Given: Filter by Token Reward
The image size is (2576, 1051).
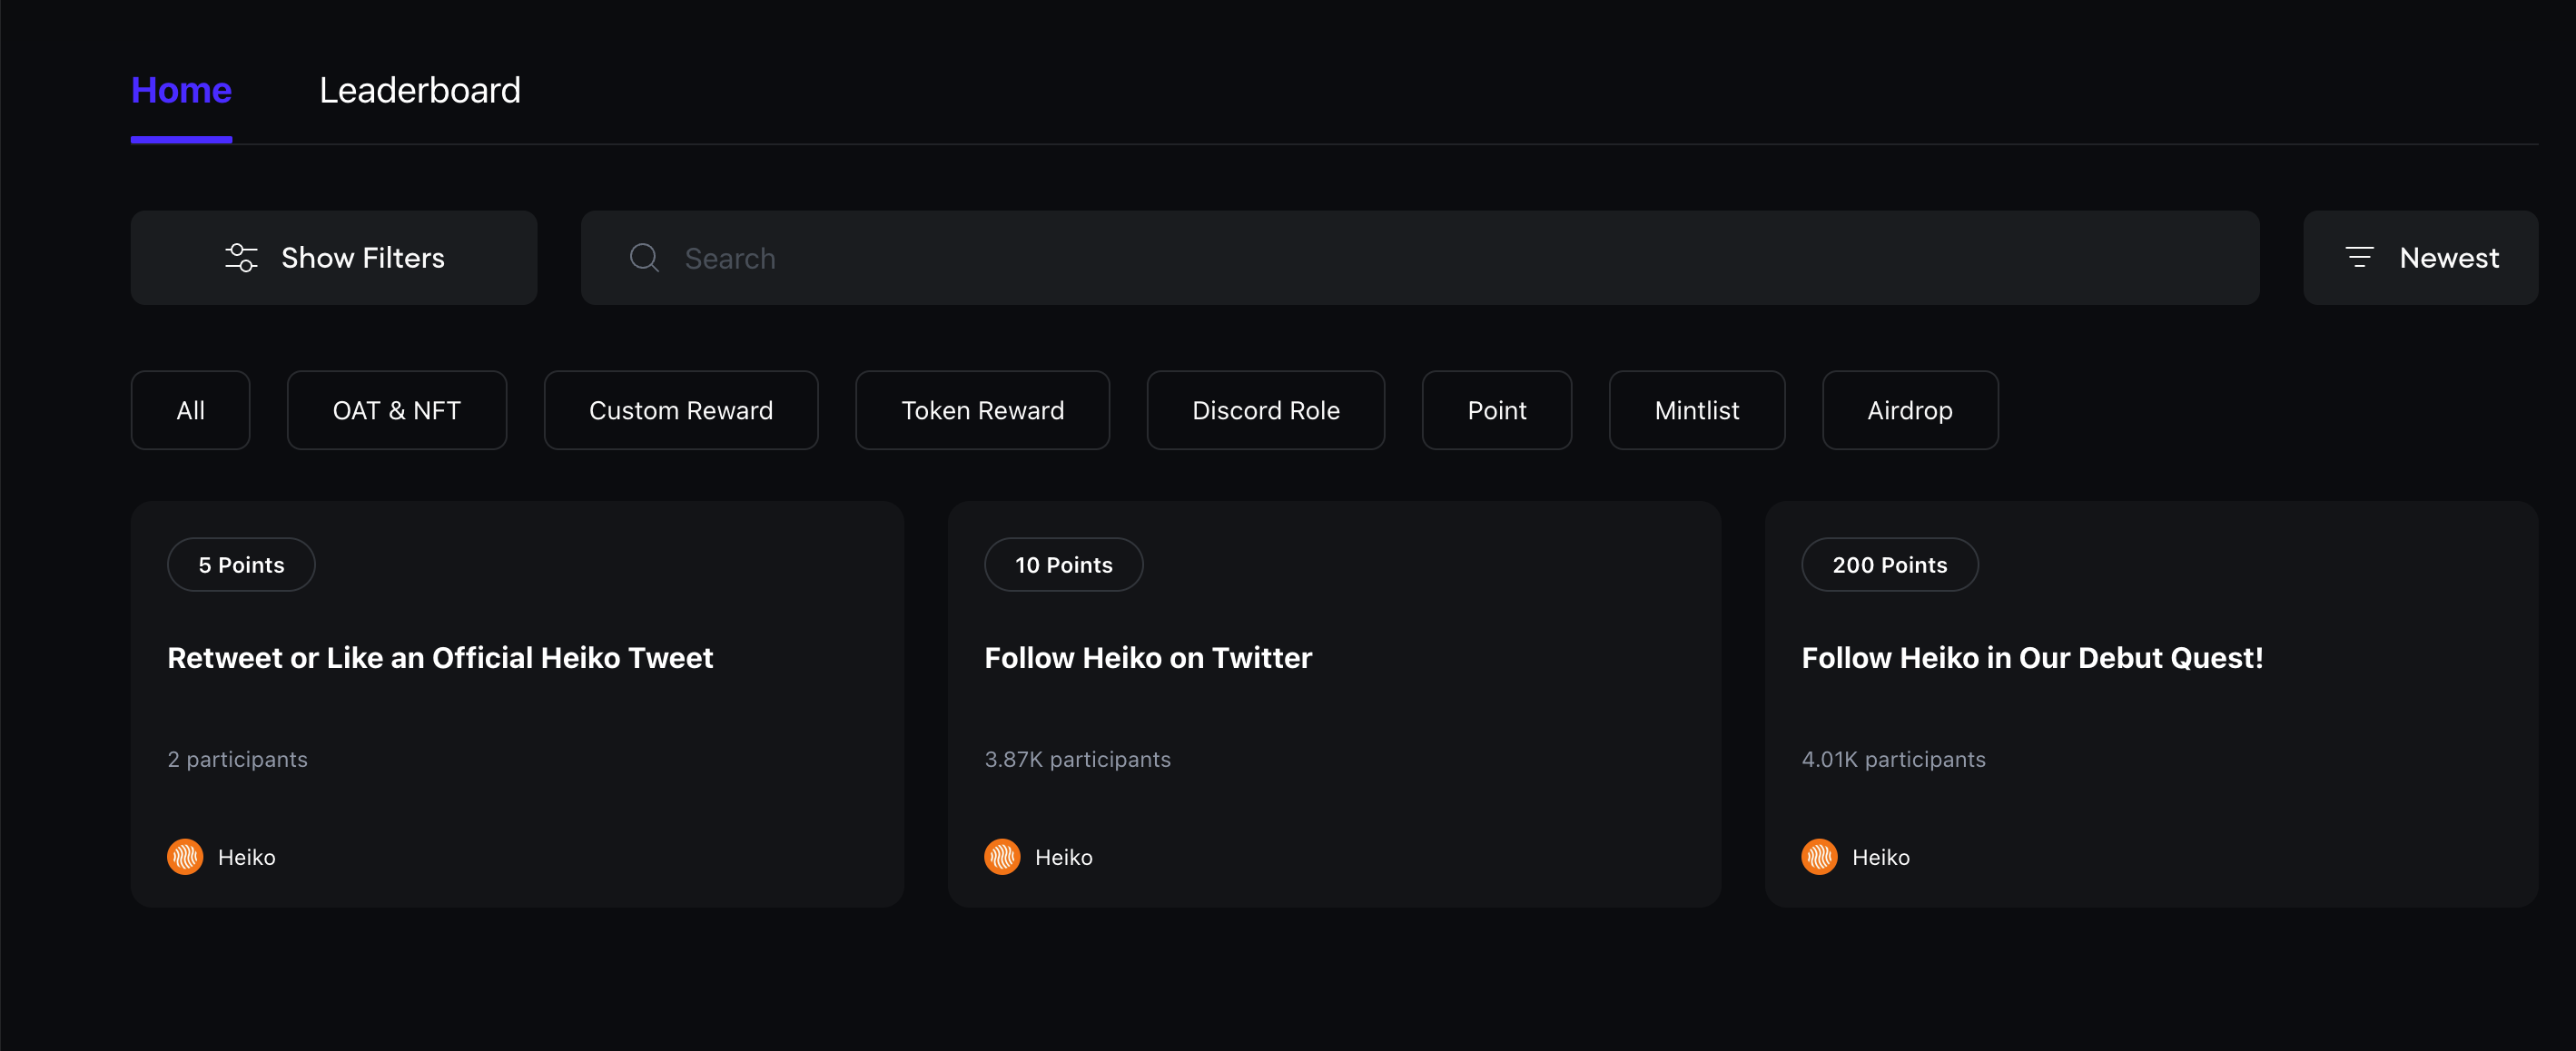Looking at the screenshot, I should (x=982, y=411).
